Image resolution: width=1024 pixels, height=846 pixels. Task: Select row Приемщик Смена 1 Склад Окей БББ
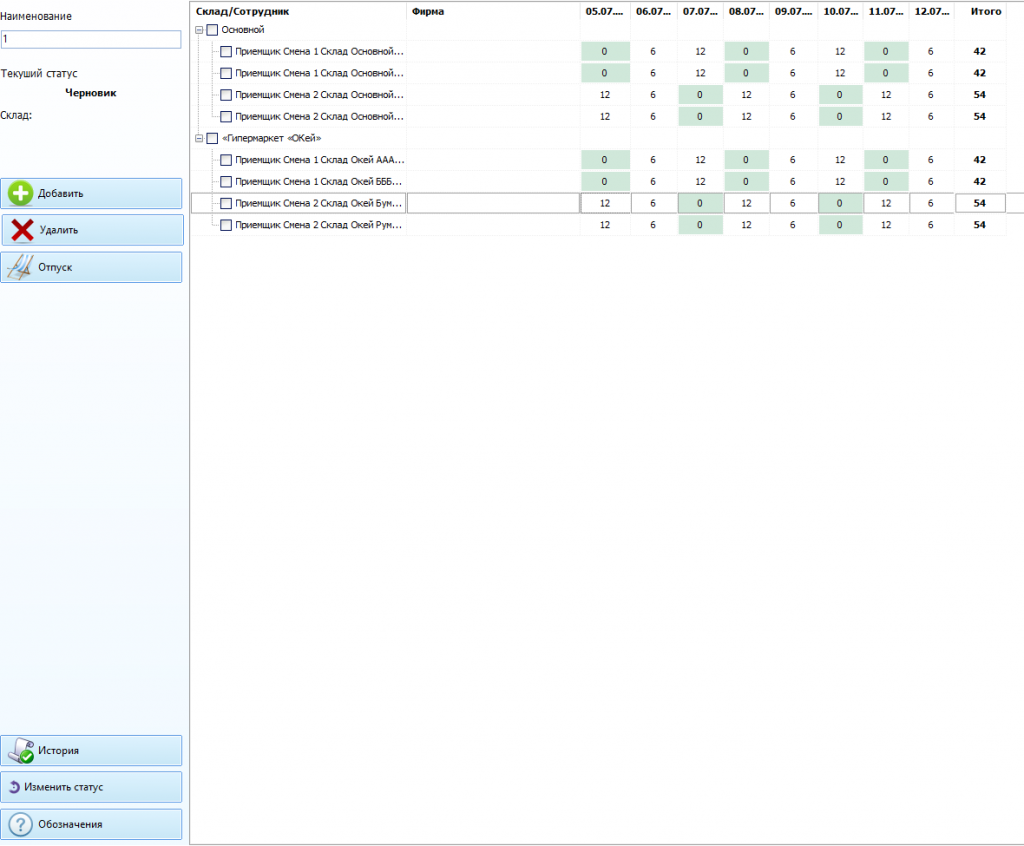point(319,182)
